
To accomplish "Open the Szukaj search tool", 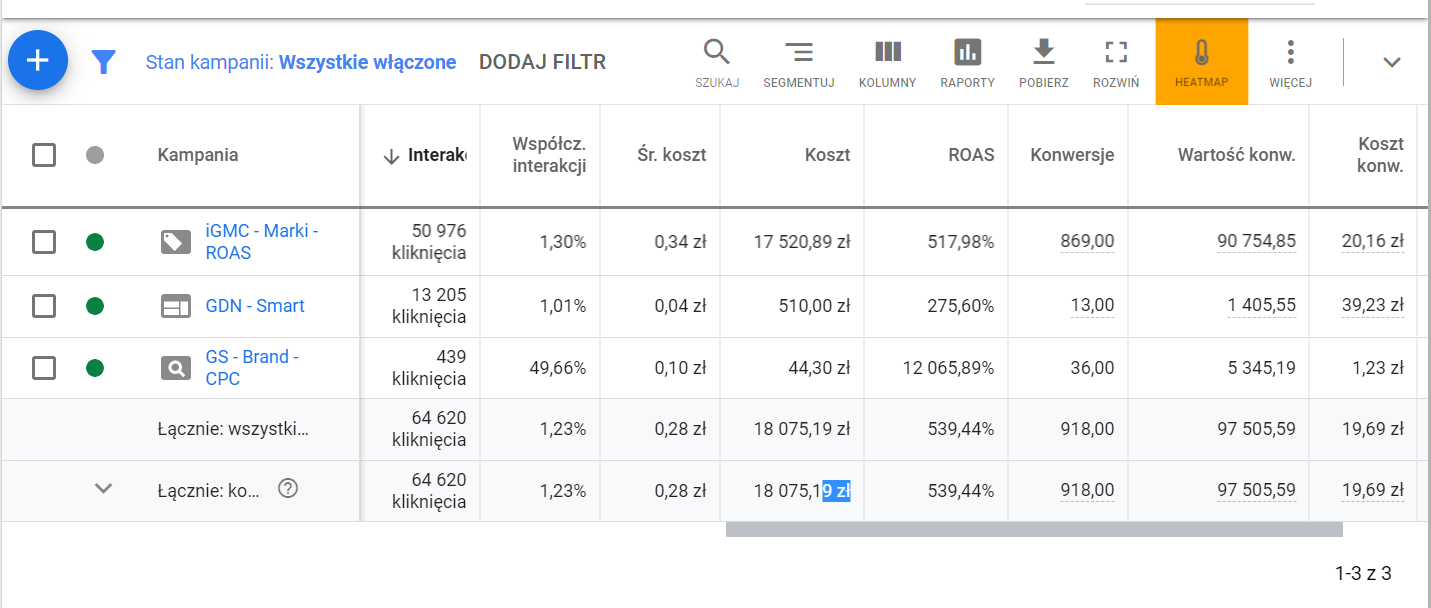I will click(717, 62).
